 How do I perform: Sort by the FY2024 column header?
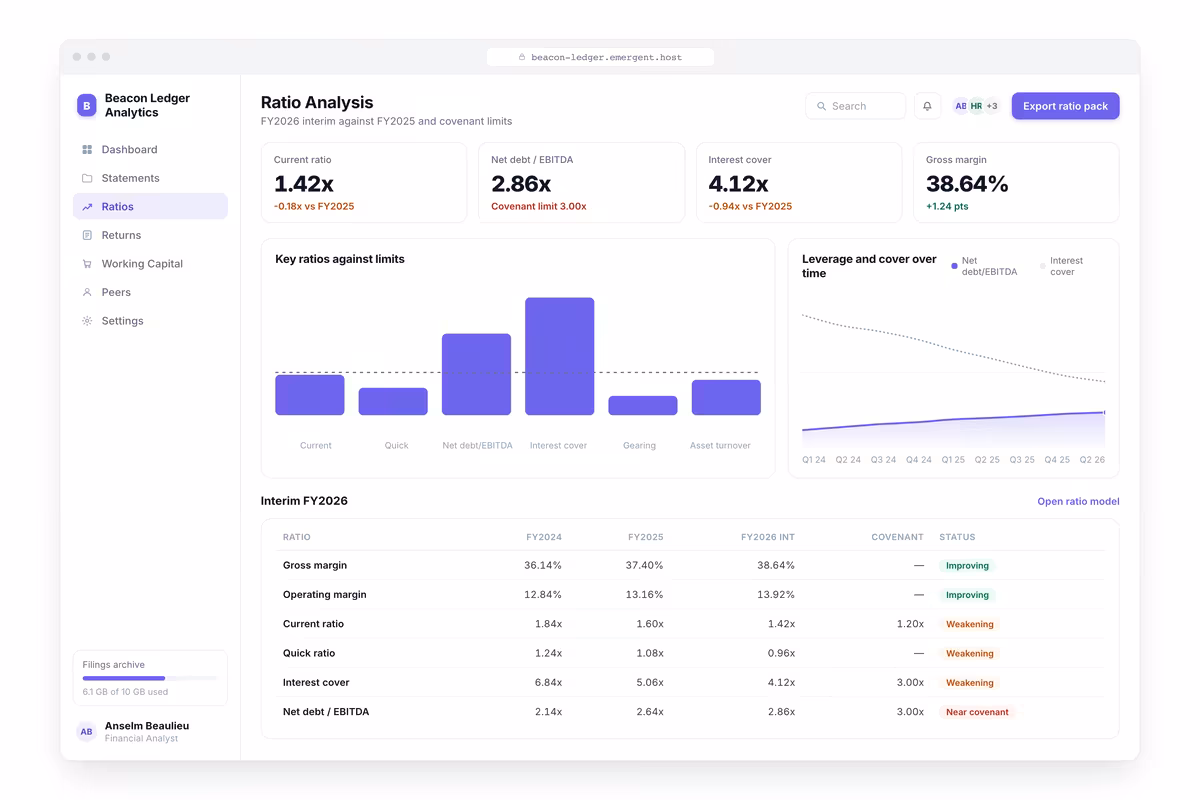tap(544, 537)
